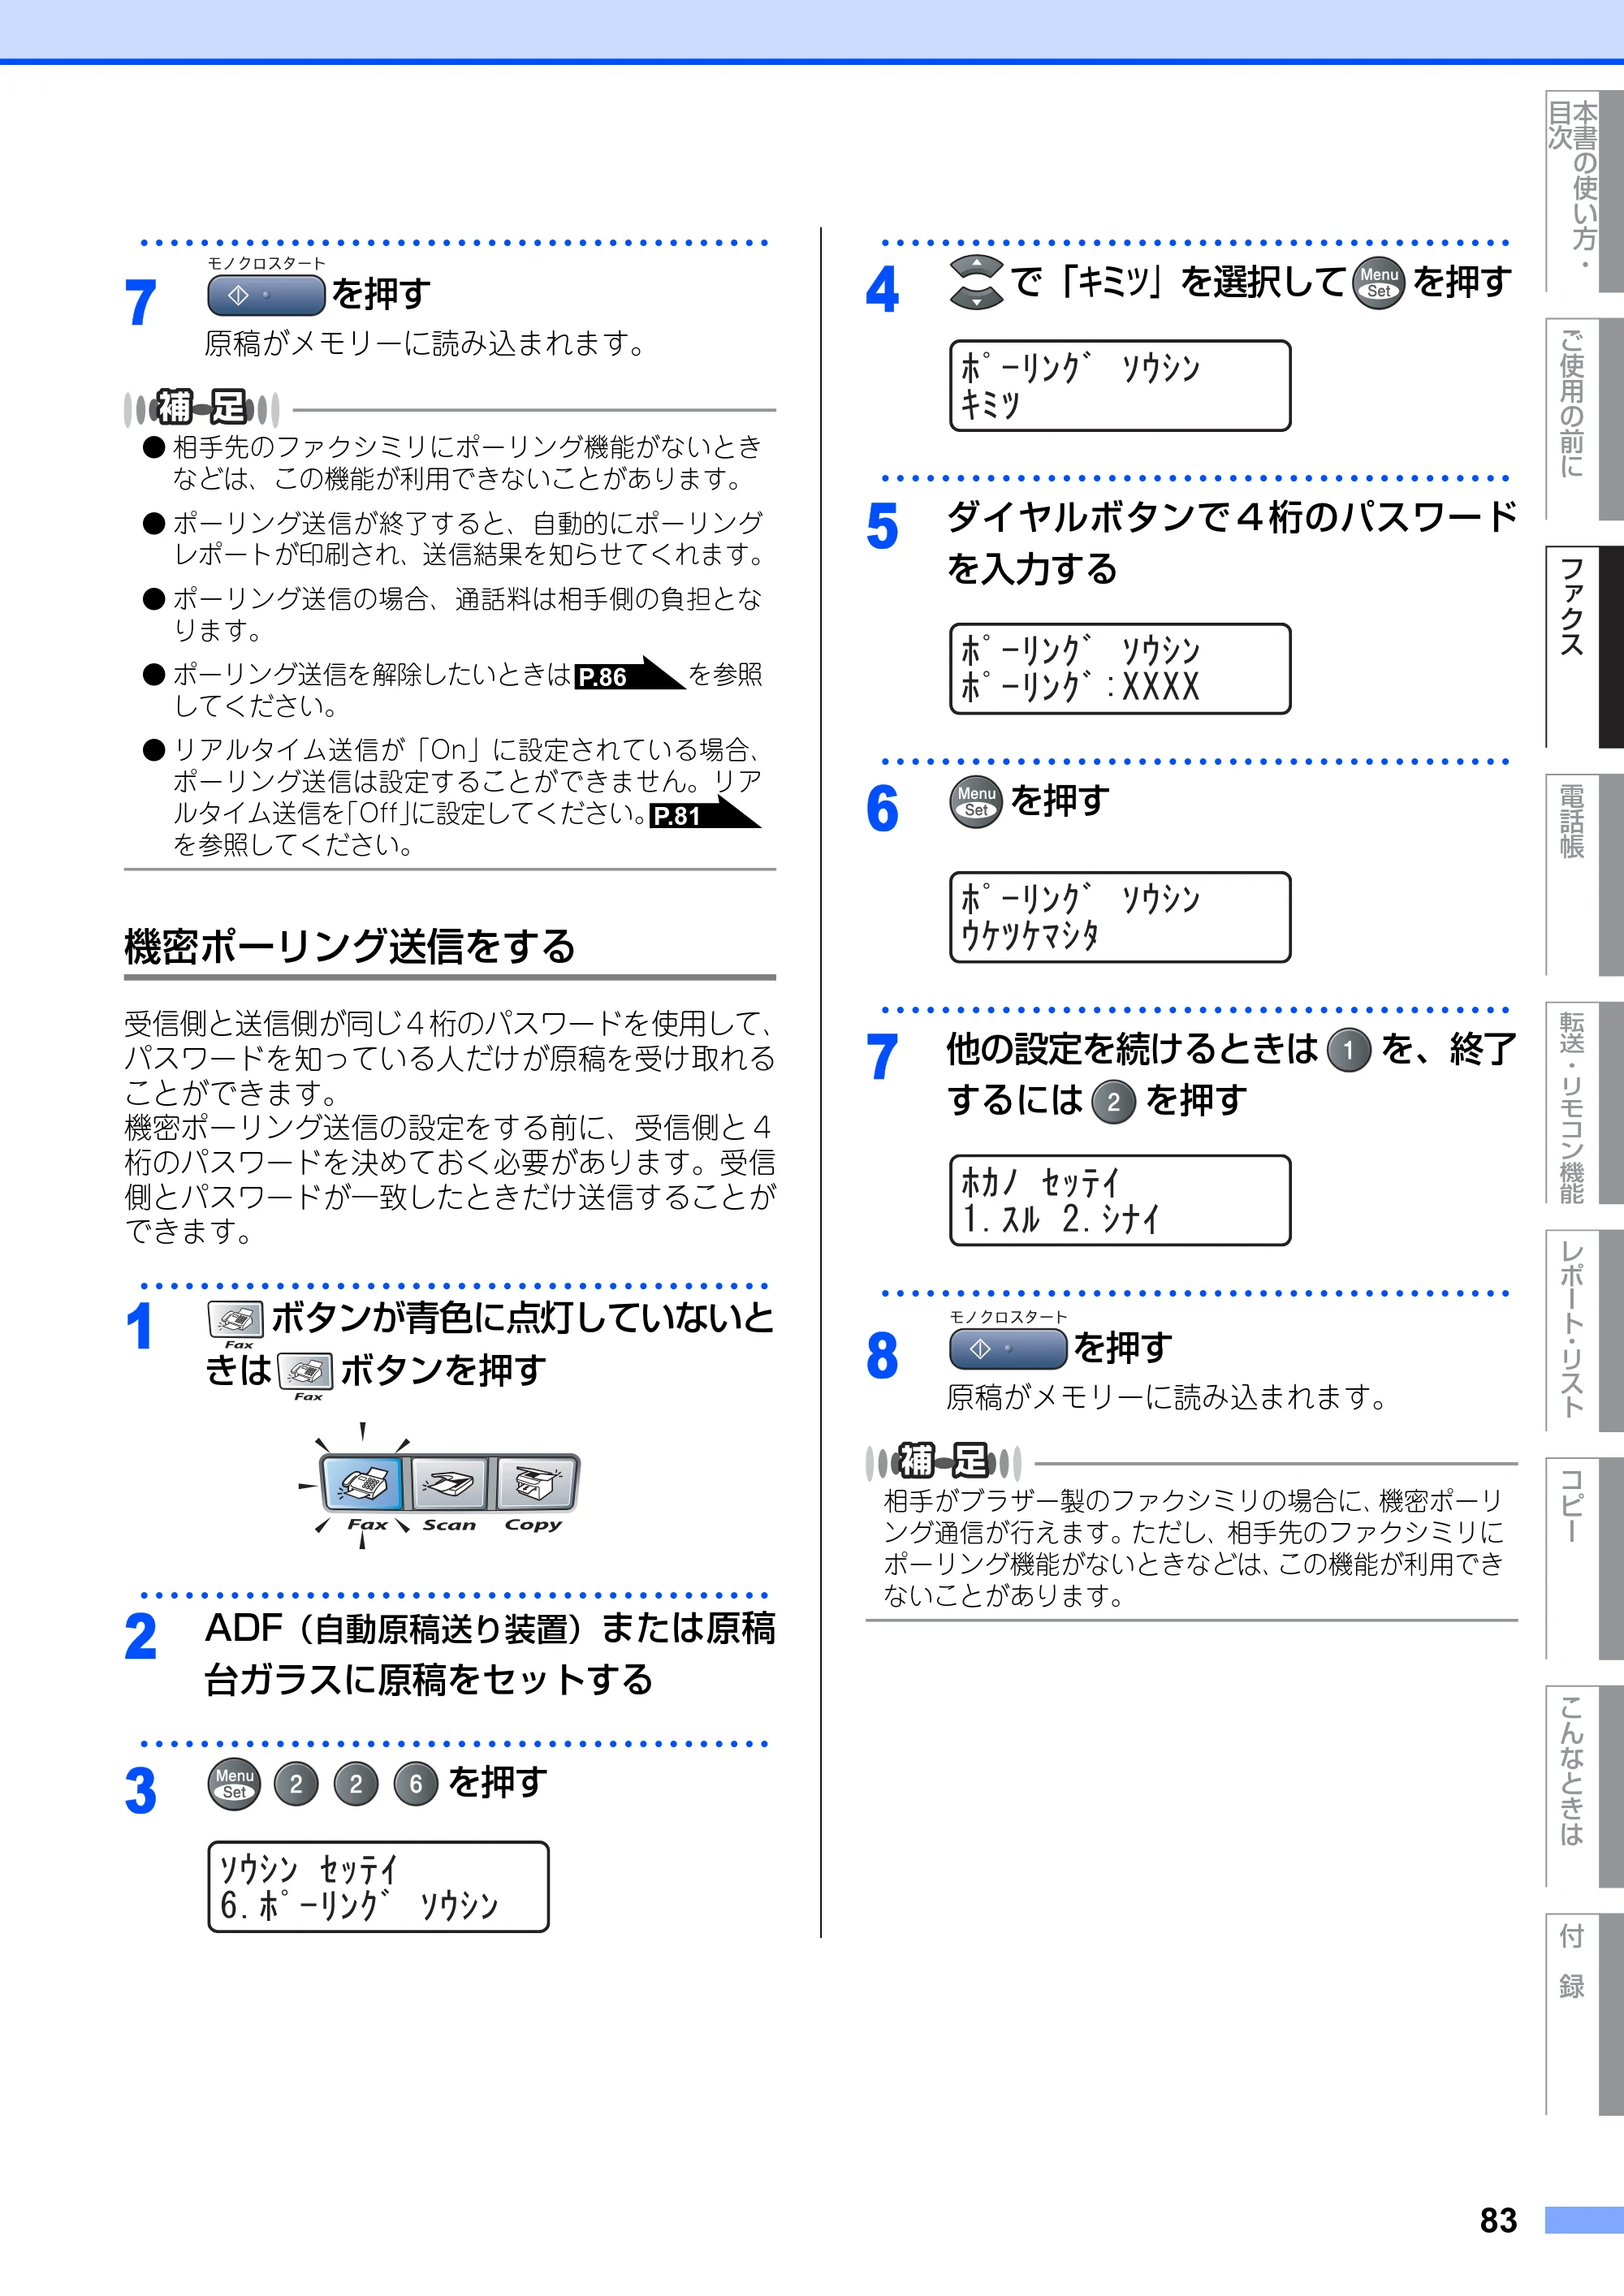Click the LCD display showing ウケツケマシタ
The width and height of the screenshot is (1624, 2296).
pos(1120,917)
